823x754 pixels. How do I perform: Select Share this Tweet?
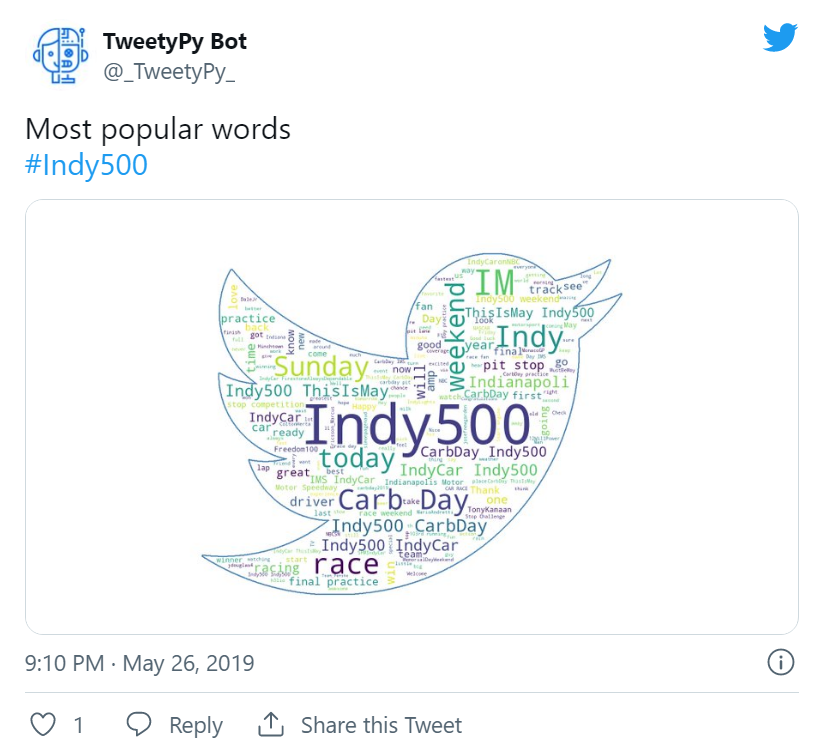coord(381,725)
